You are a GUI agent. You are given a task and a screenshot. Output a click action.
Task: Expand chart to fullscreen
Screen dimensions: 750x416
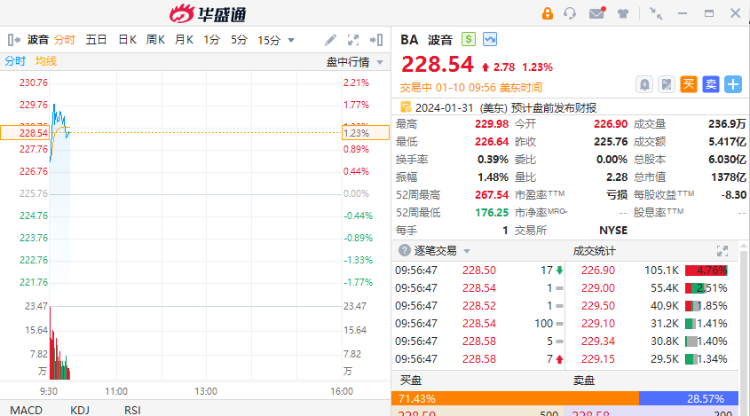pos(353,40)
